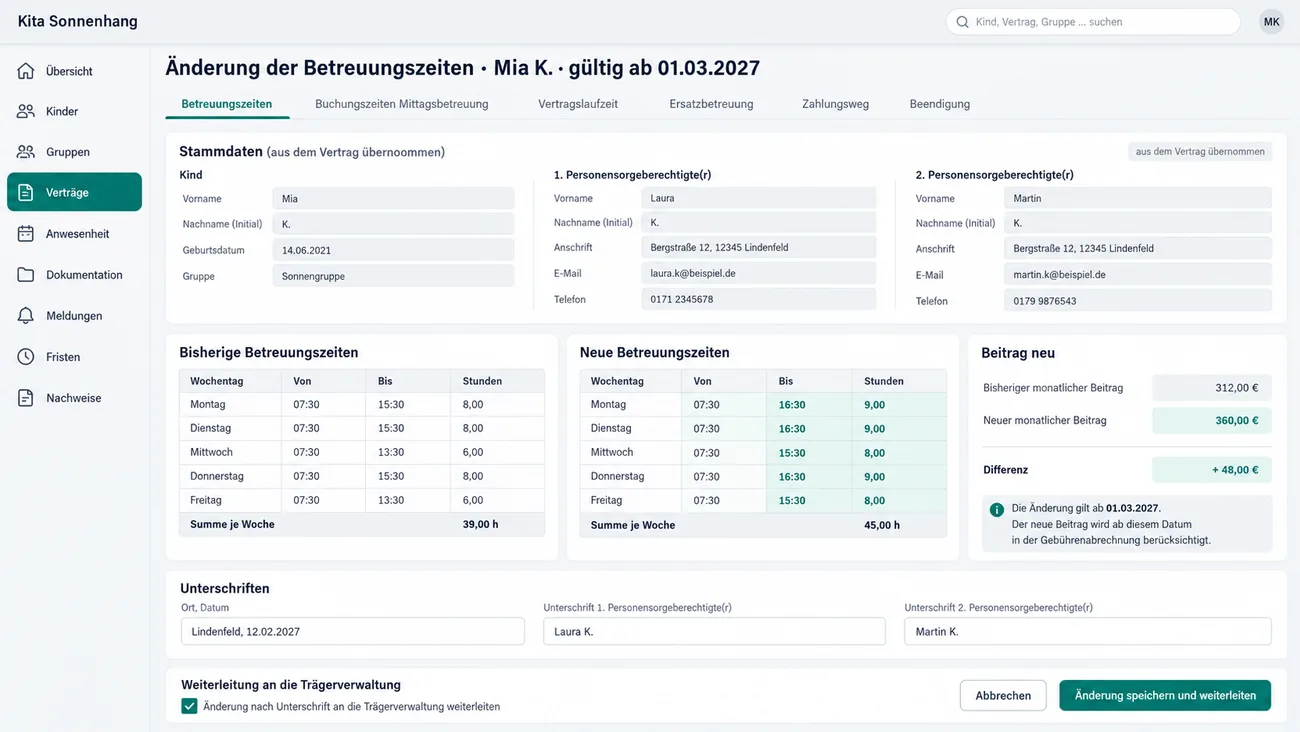
Task: Click the Telefon field 0171 2345678
Action: tap(758, 299)
